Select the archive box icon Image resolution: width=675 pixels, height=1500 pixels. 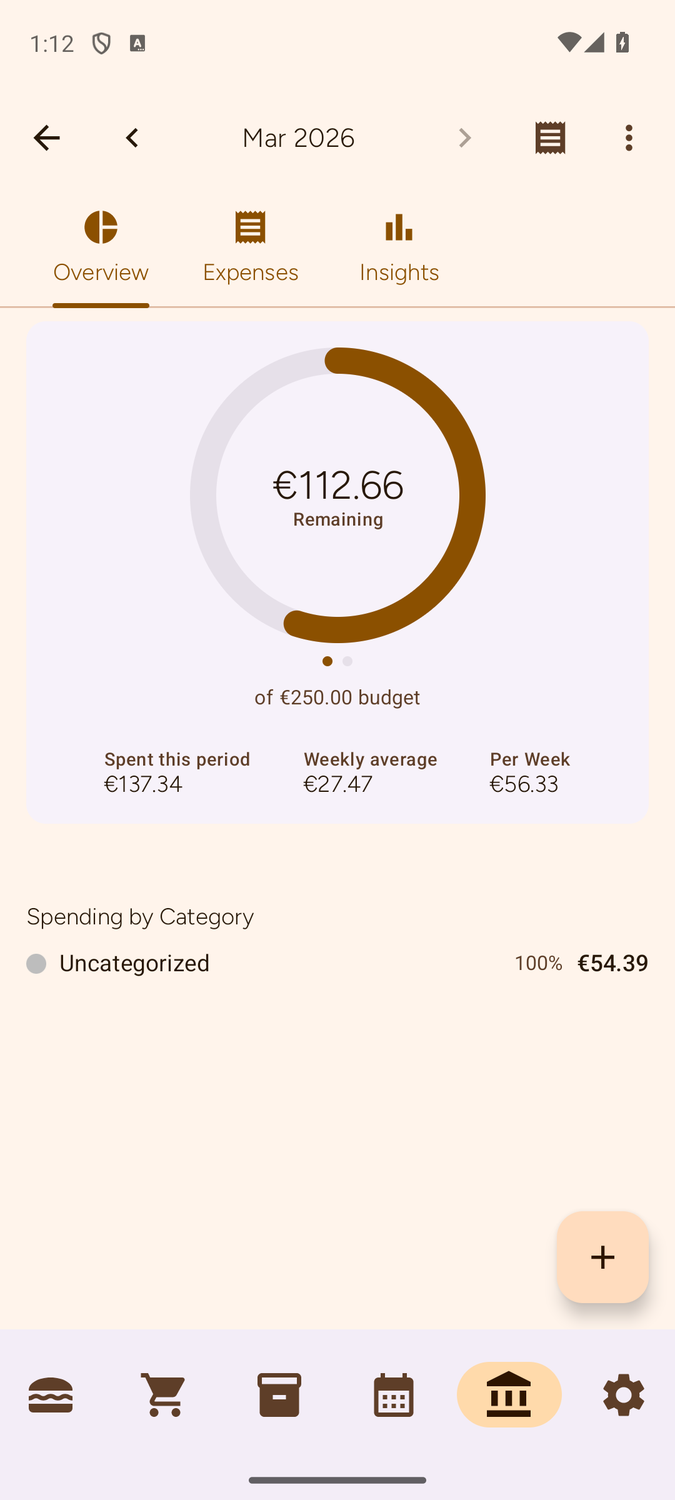coord(278,1394)
